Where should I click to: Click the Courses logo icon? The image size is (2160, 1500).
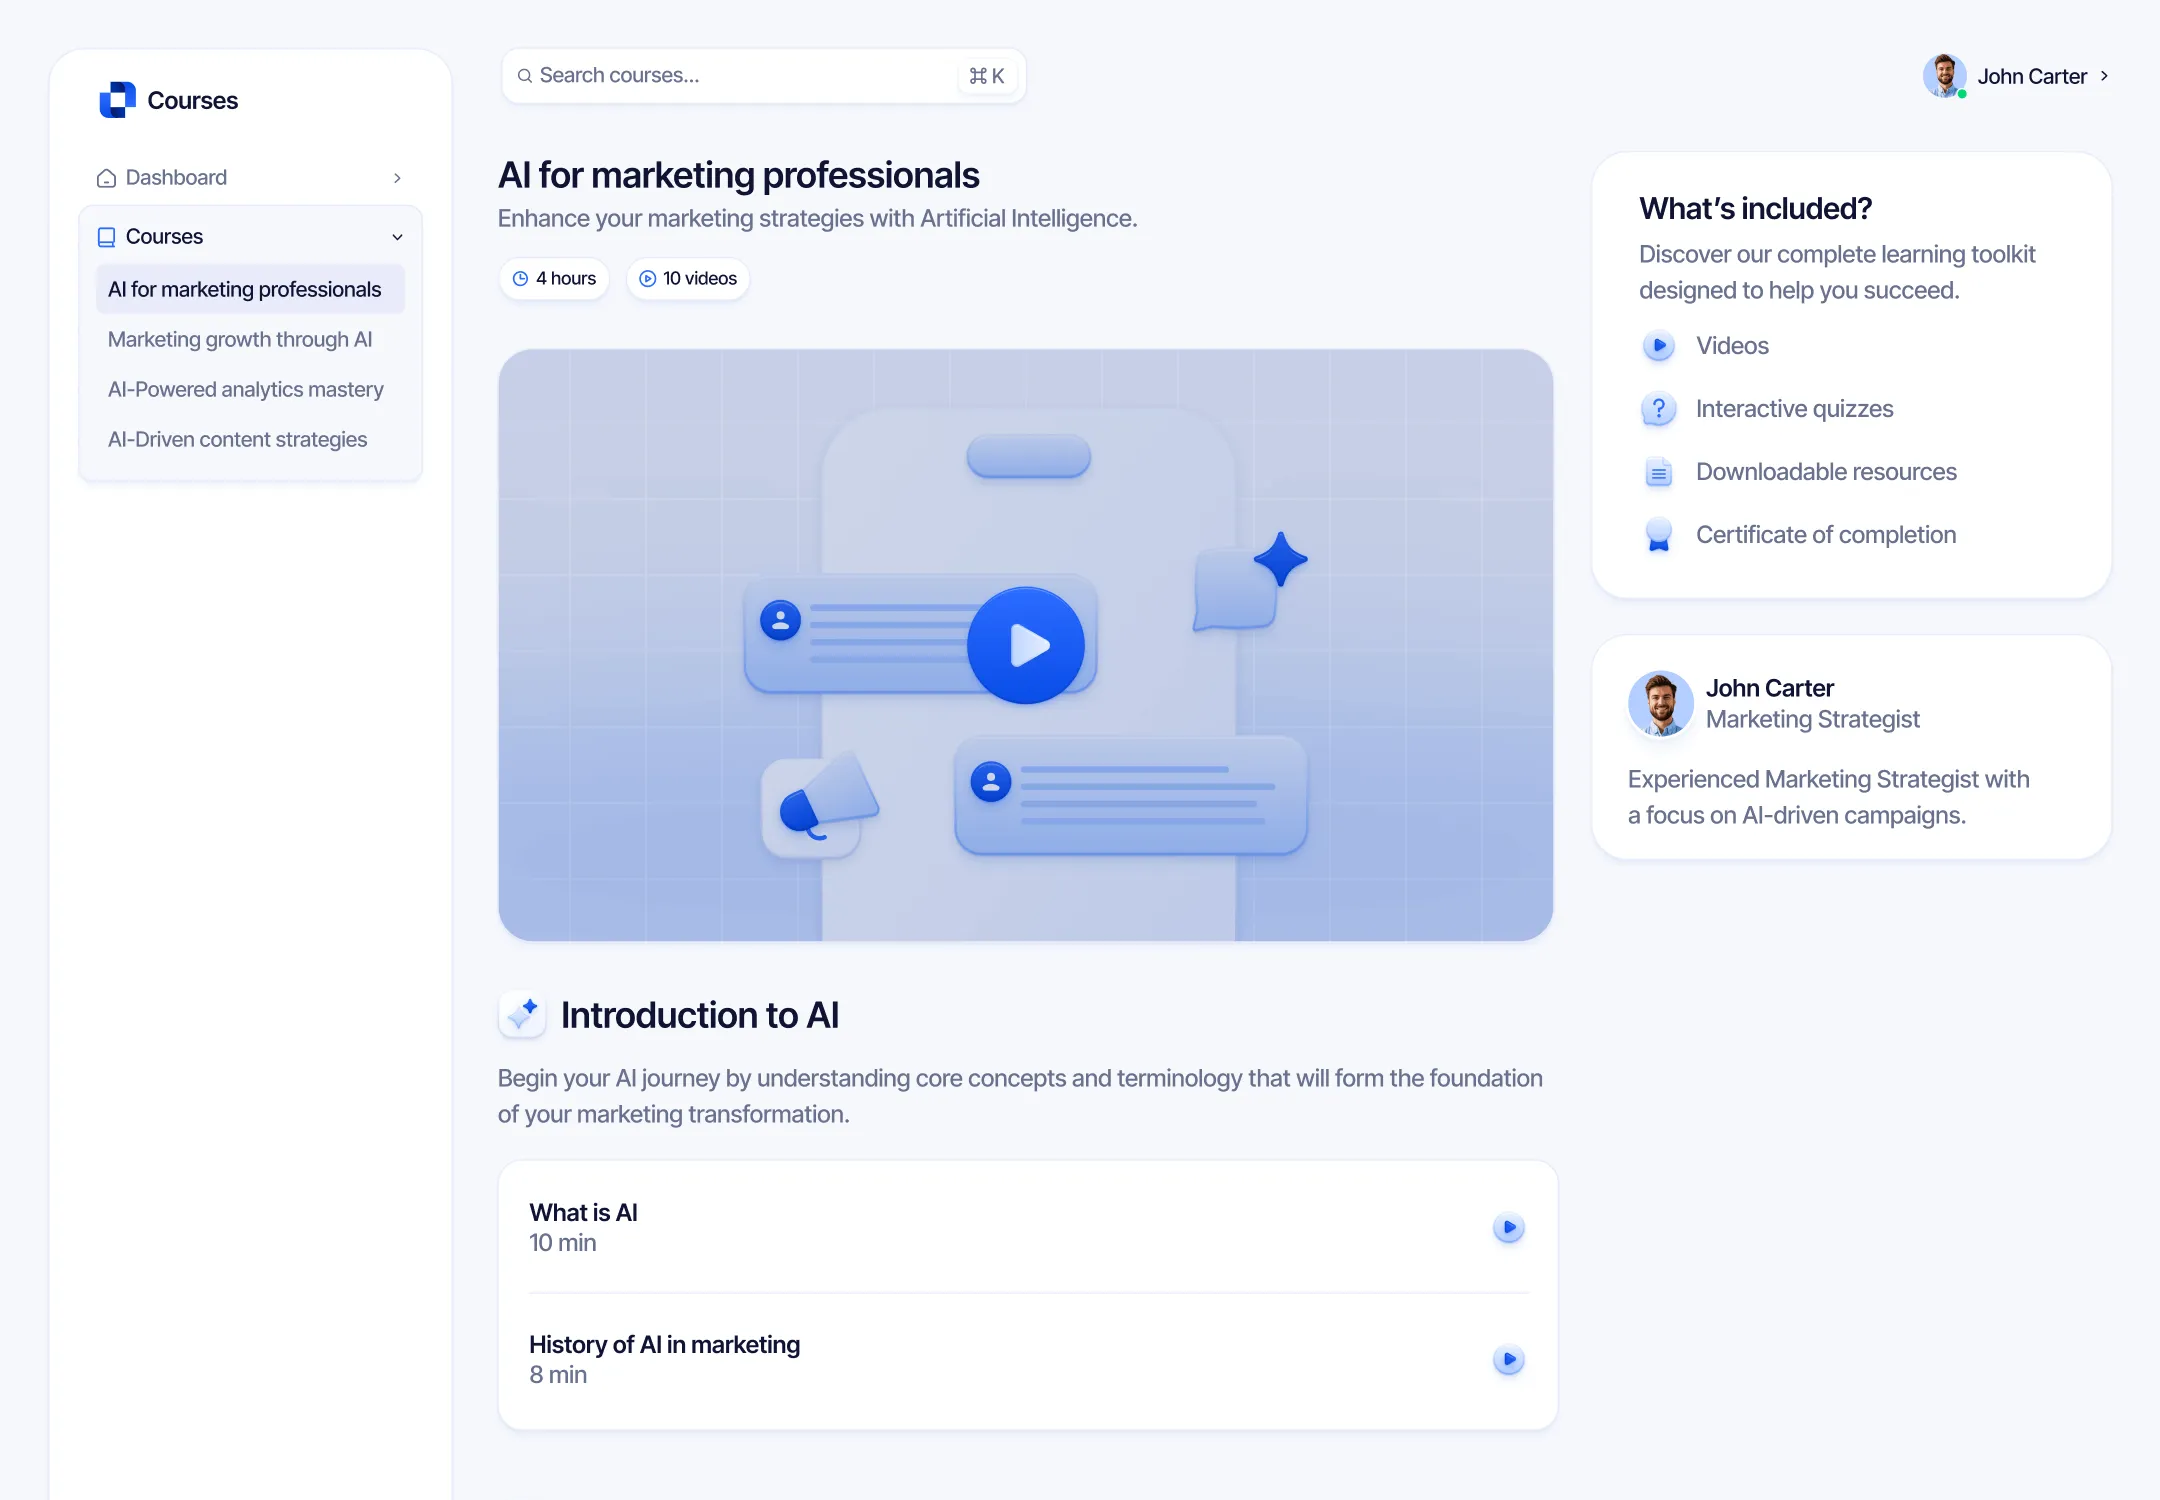[117, 100]
